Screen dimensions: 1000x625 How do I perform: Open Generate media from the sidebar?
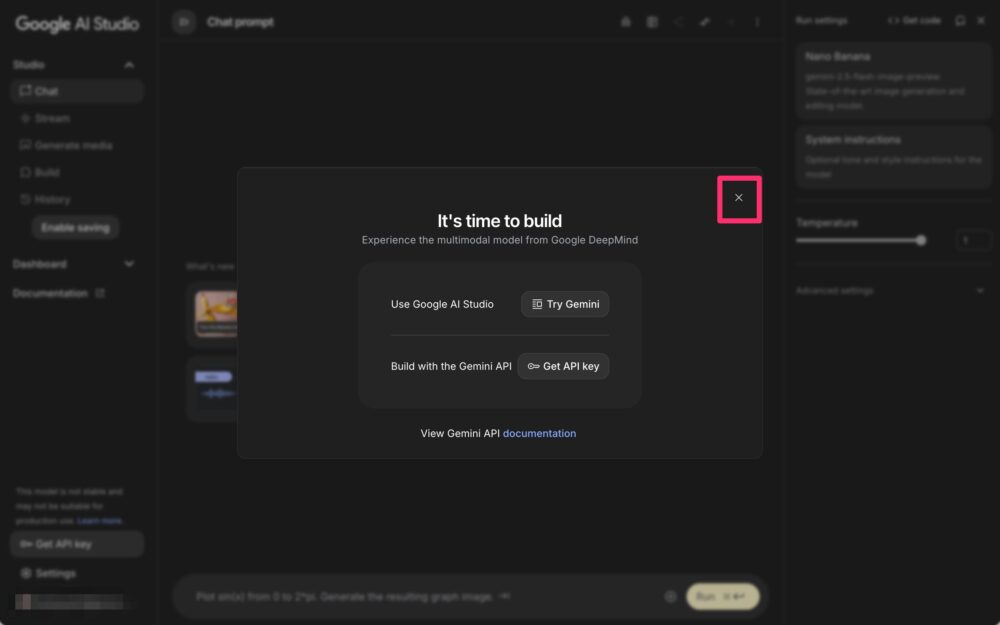click(x=73, y=145)
